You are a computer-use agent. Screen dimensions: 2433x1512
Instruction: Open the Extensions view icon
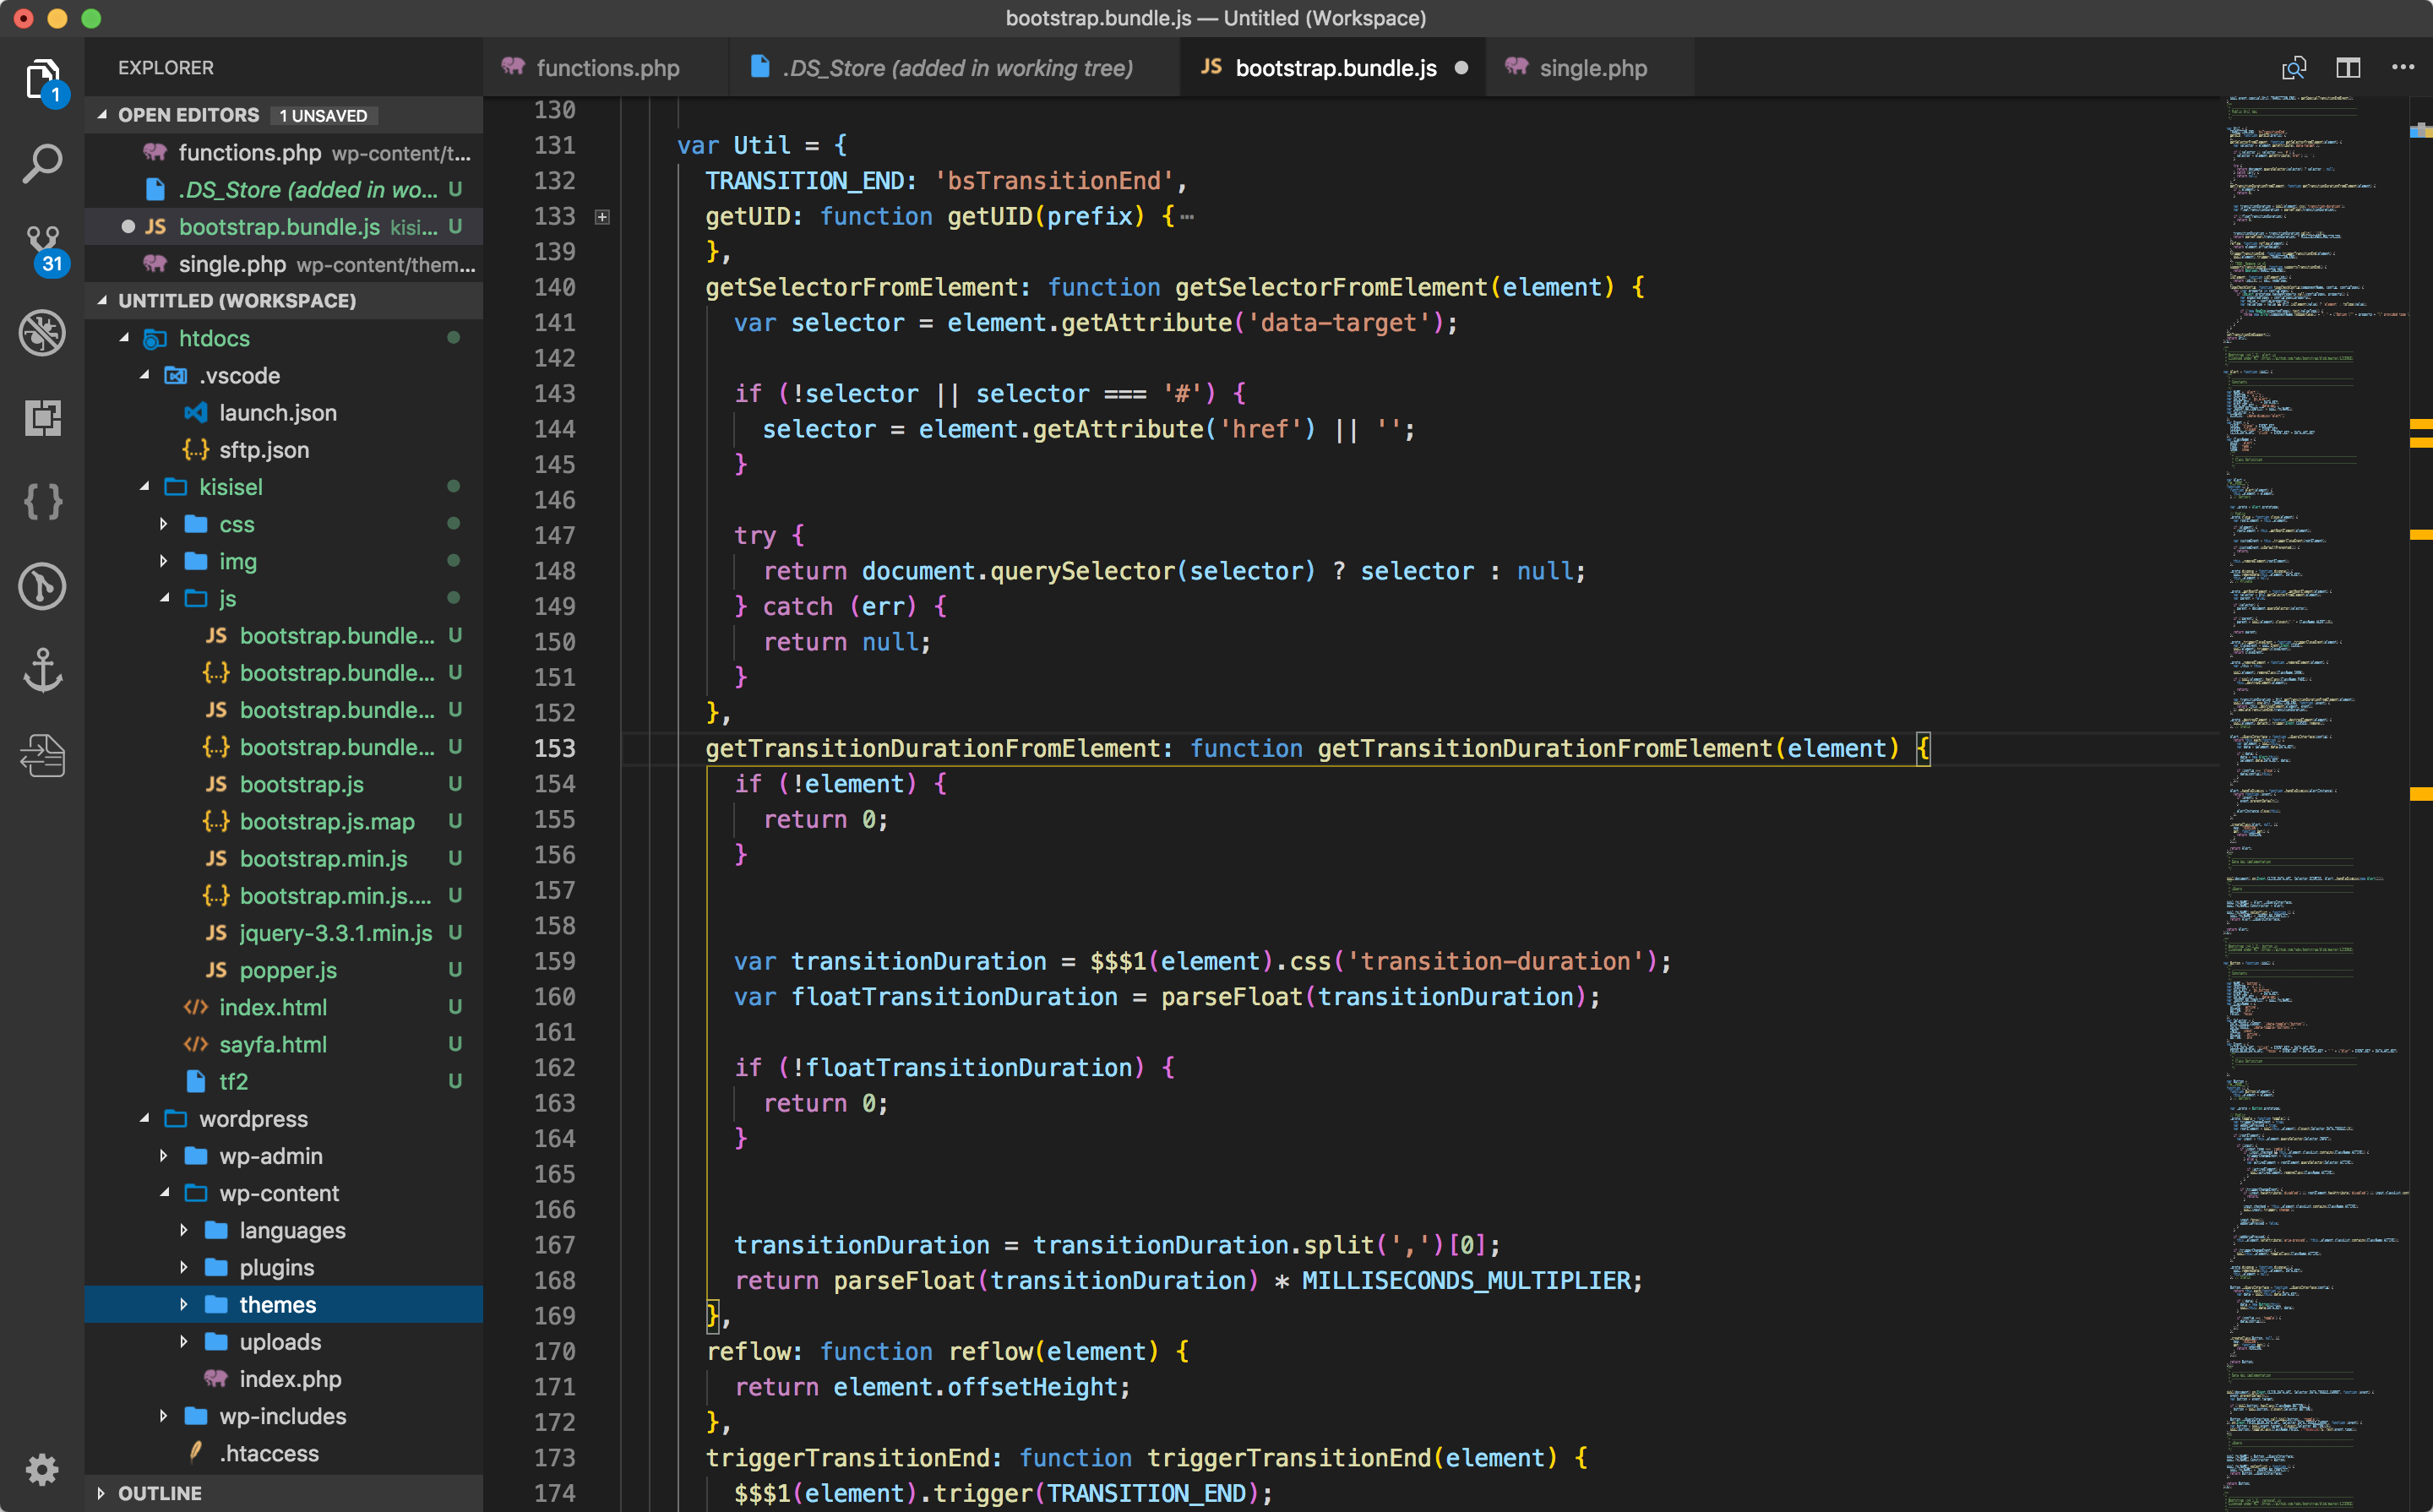tap(42, 417)
